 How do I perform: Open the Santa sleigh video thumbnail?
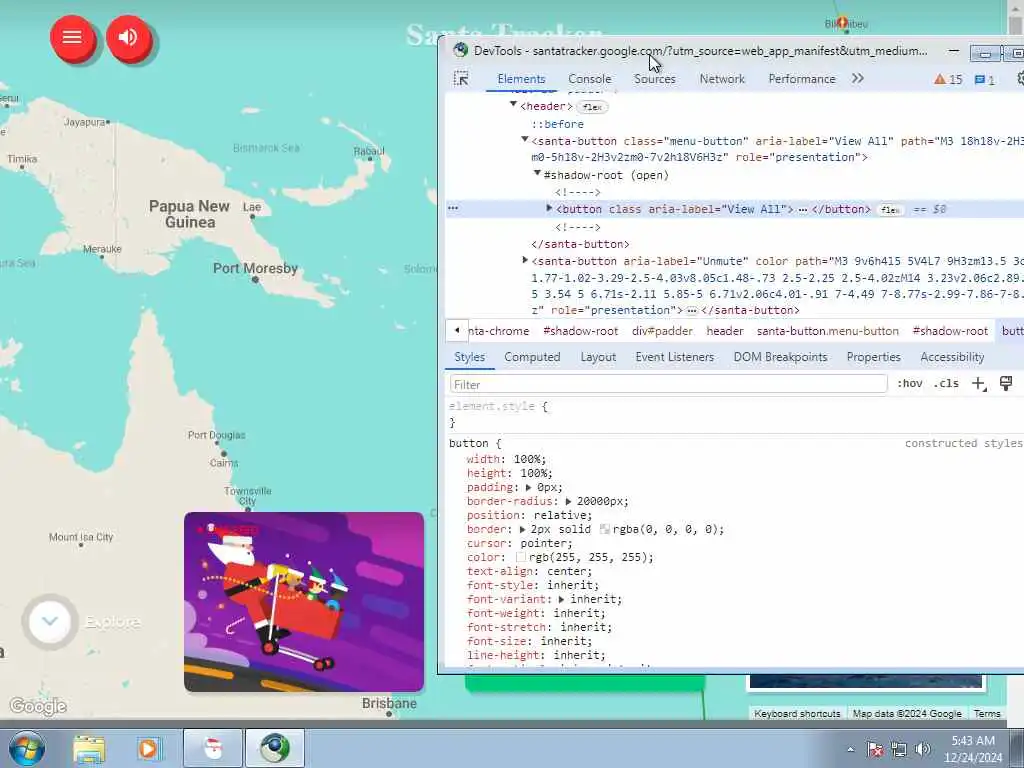[304, 601]
